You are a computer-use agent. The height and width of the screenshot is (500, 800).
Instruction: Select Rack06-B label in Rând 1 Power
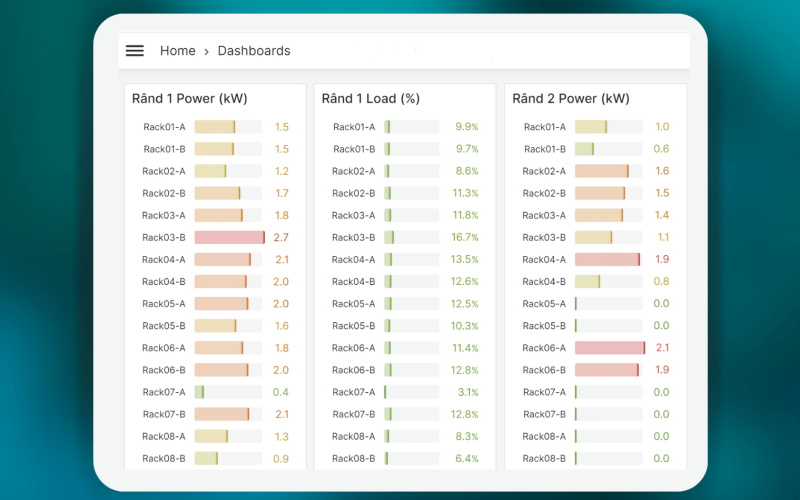(x=164, y=370)
